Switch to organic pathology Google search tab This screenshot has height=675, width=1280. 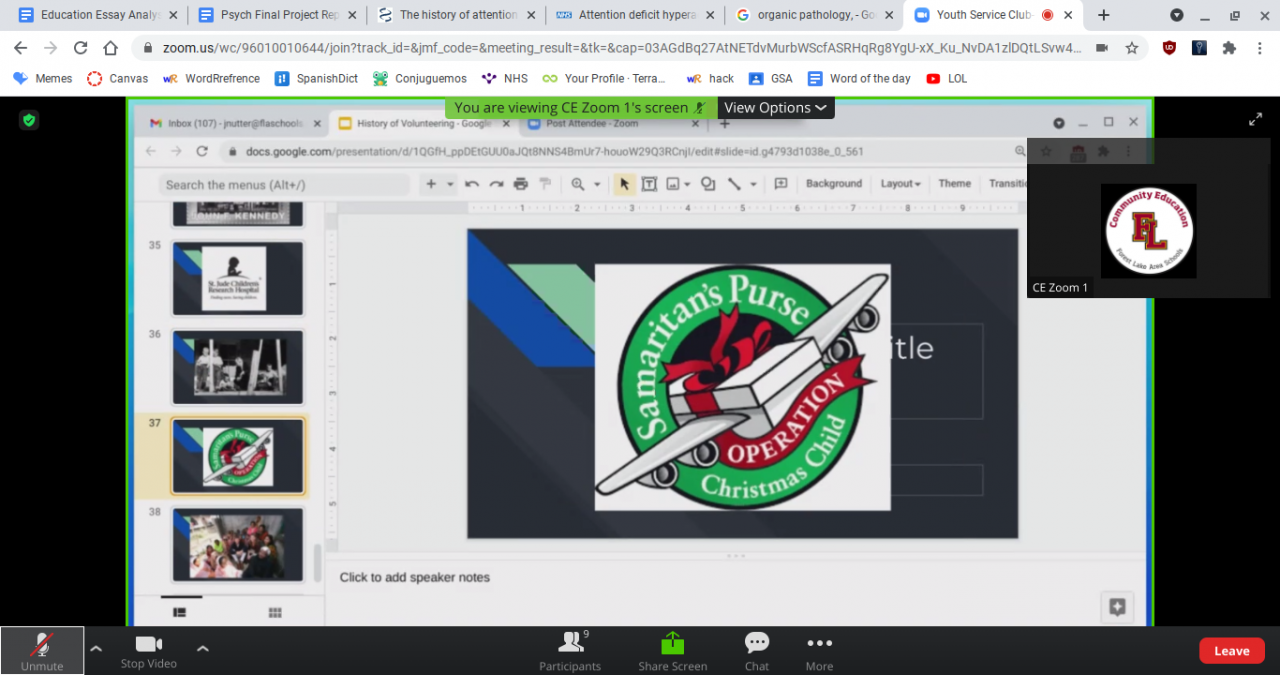pyautogui.click(x=813, y=15)
